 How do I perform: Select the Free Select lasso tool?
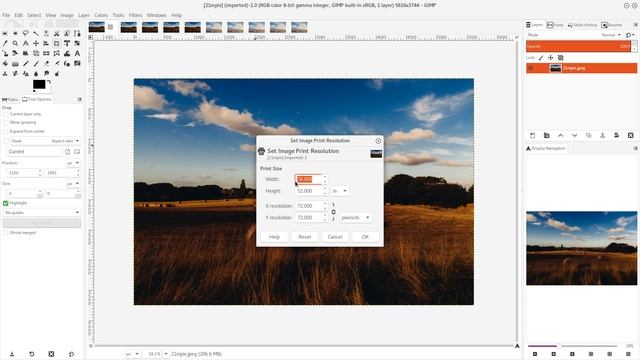tap(25, 33)
